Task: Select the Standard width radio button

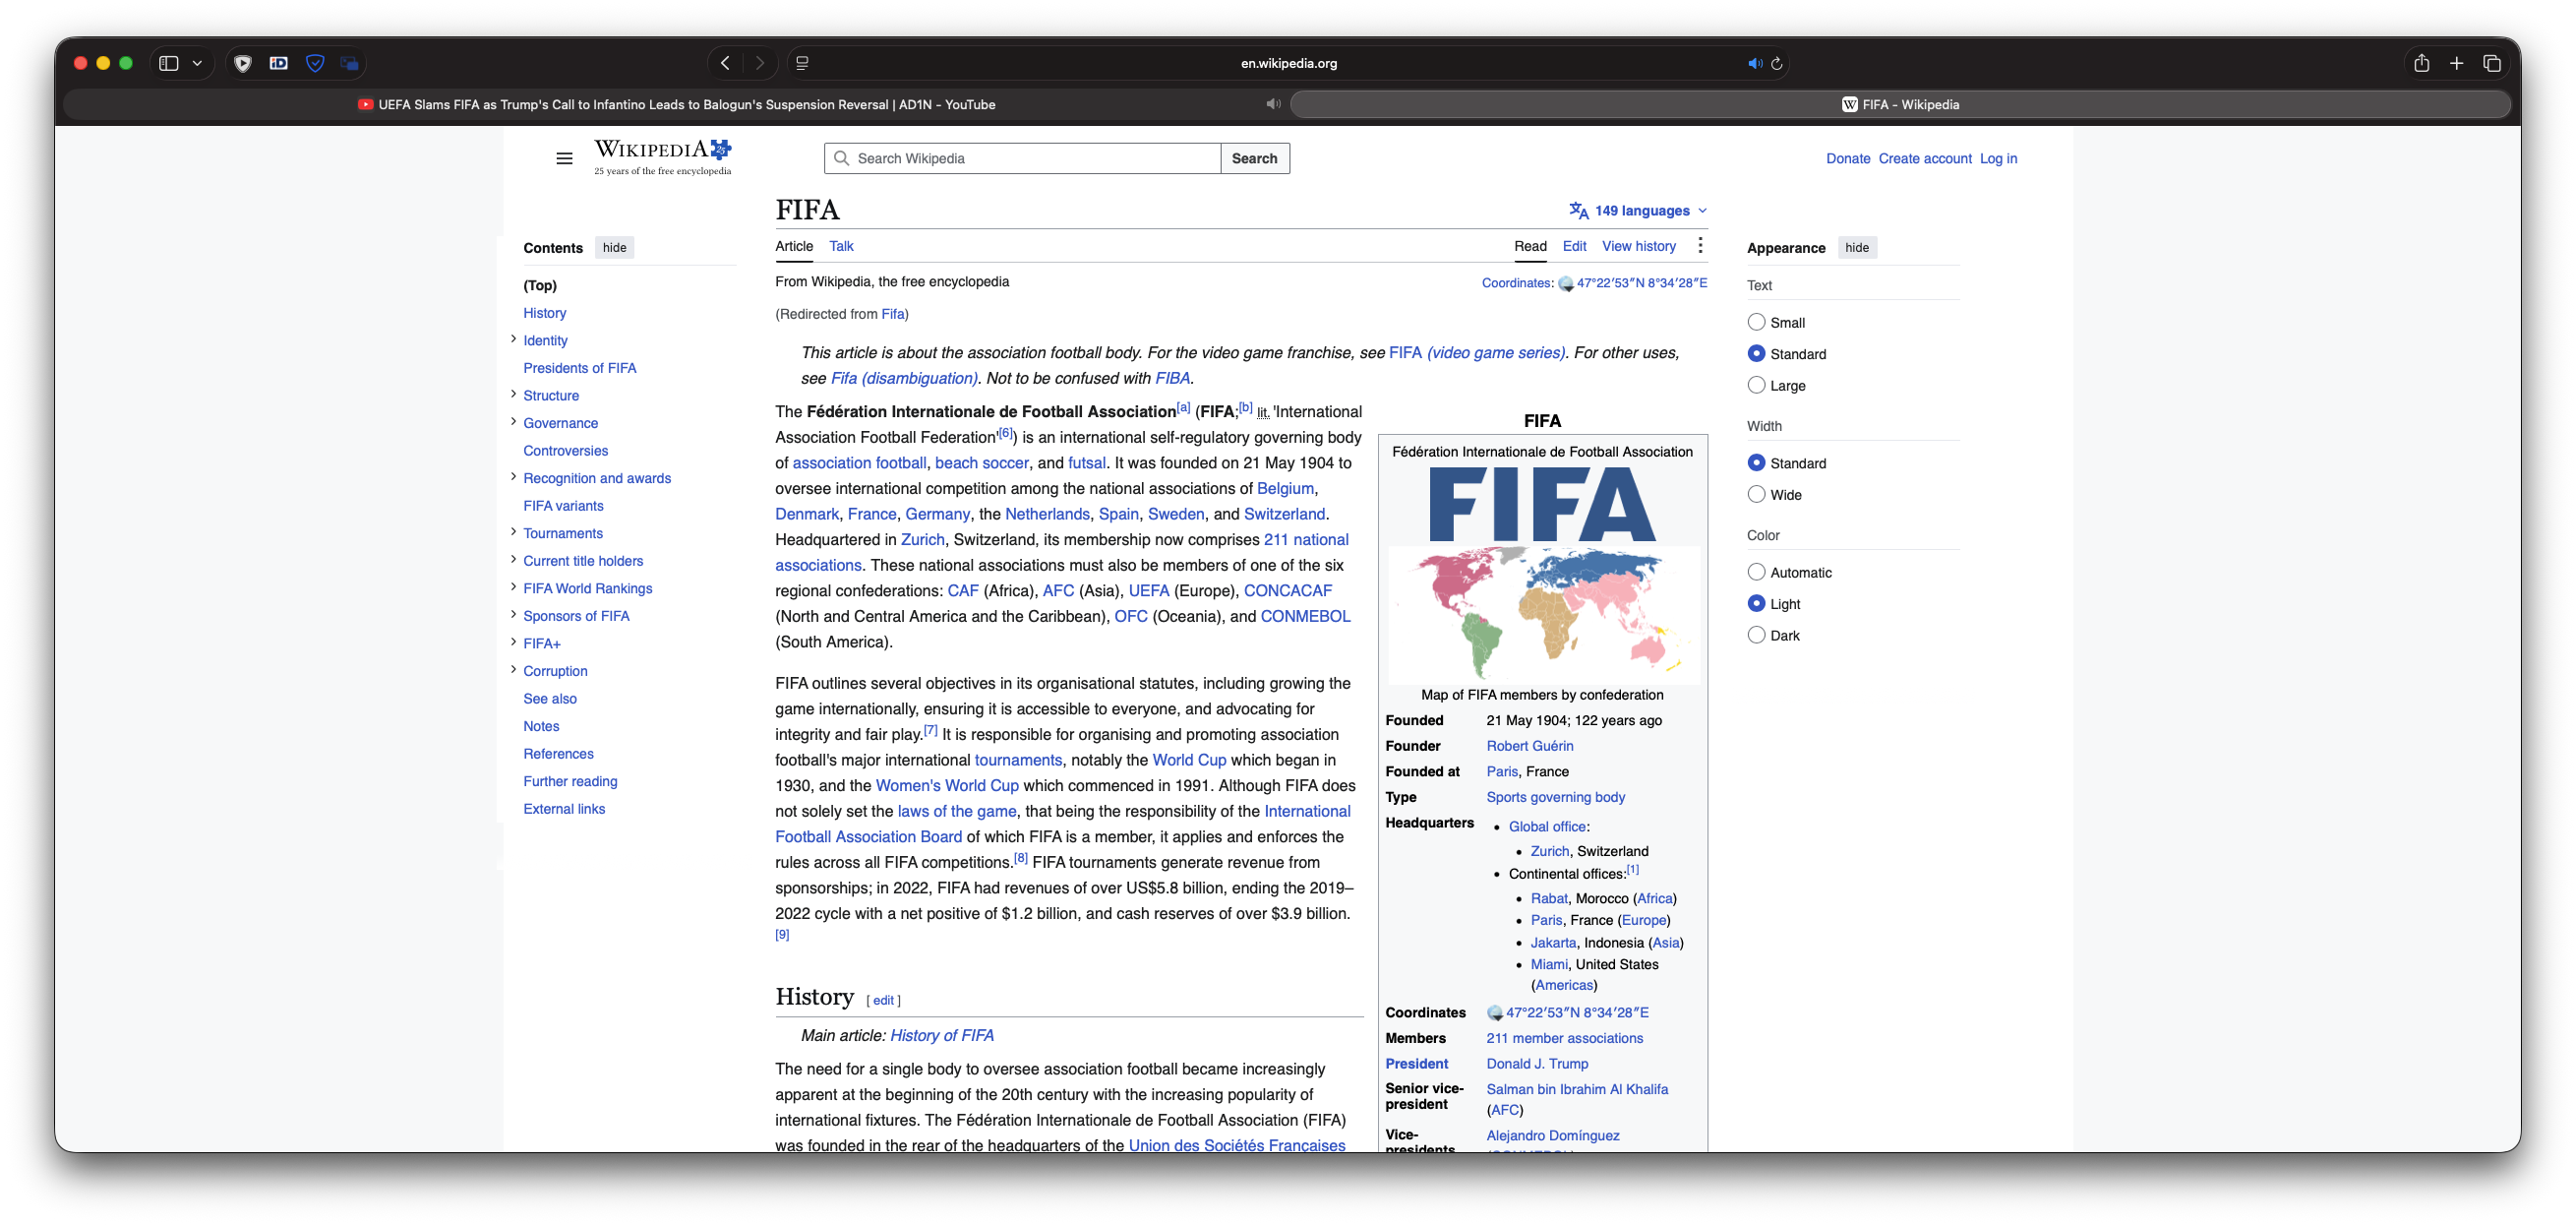Action: tap(1756, 462)
